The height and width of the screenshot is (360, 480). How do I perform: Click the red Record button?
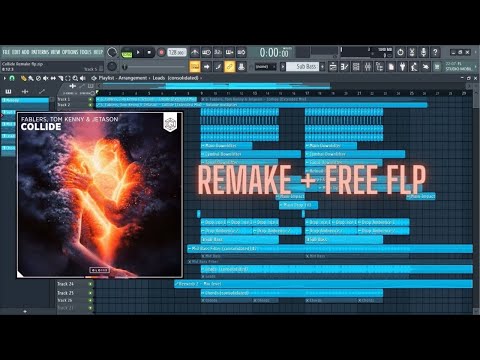161,52
